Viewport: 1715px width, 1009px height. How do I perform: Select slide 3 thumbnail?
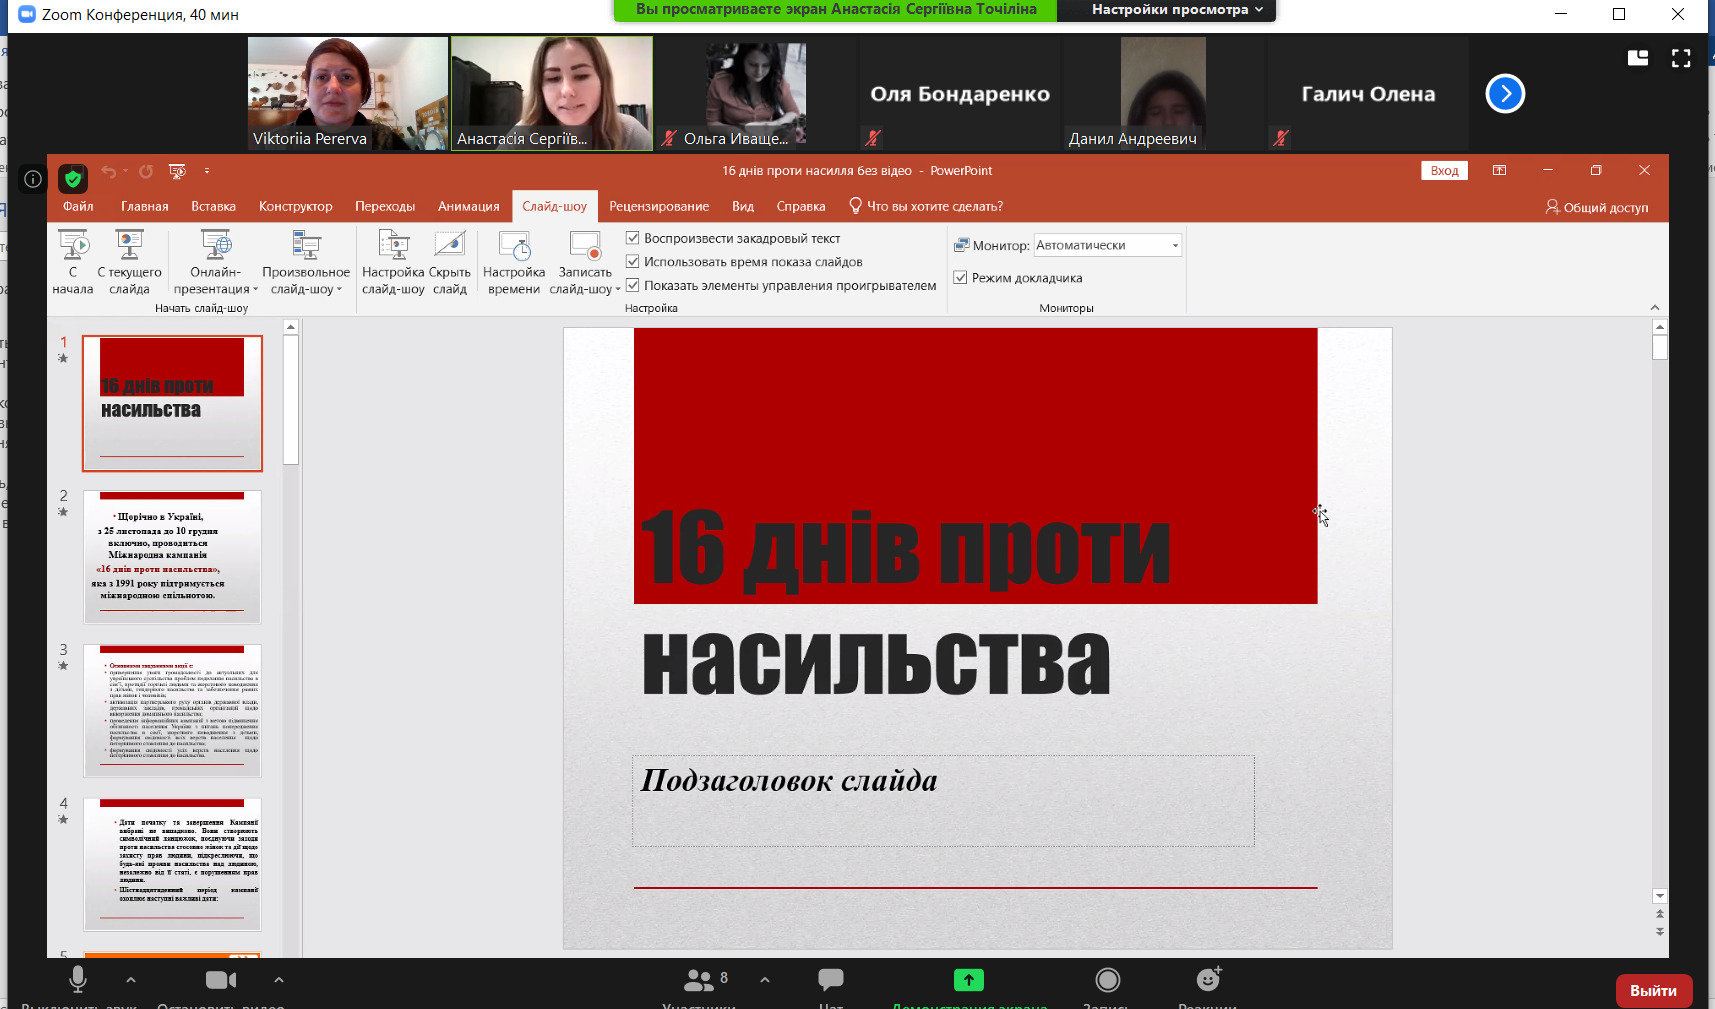tap(172, 711)
